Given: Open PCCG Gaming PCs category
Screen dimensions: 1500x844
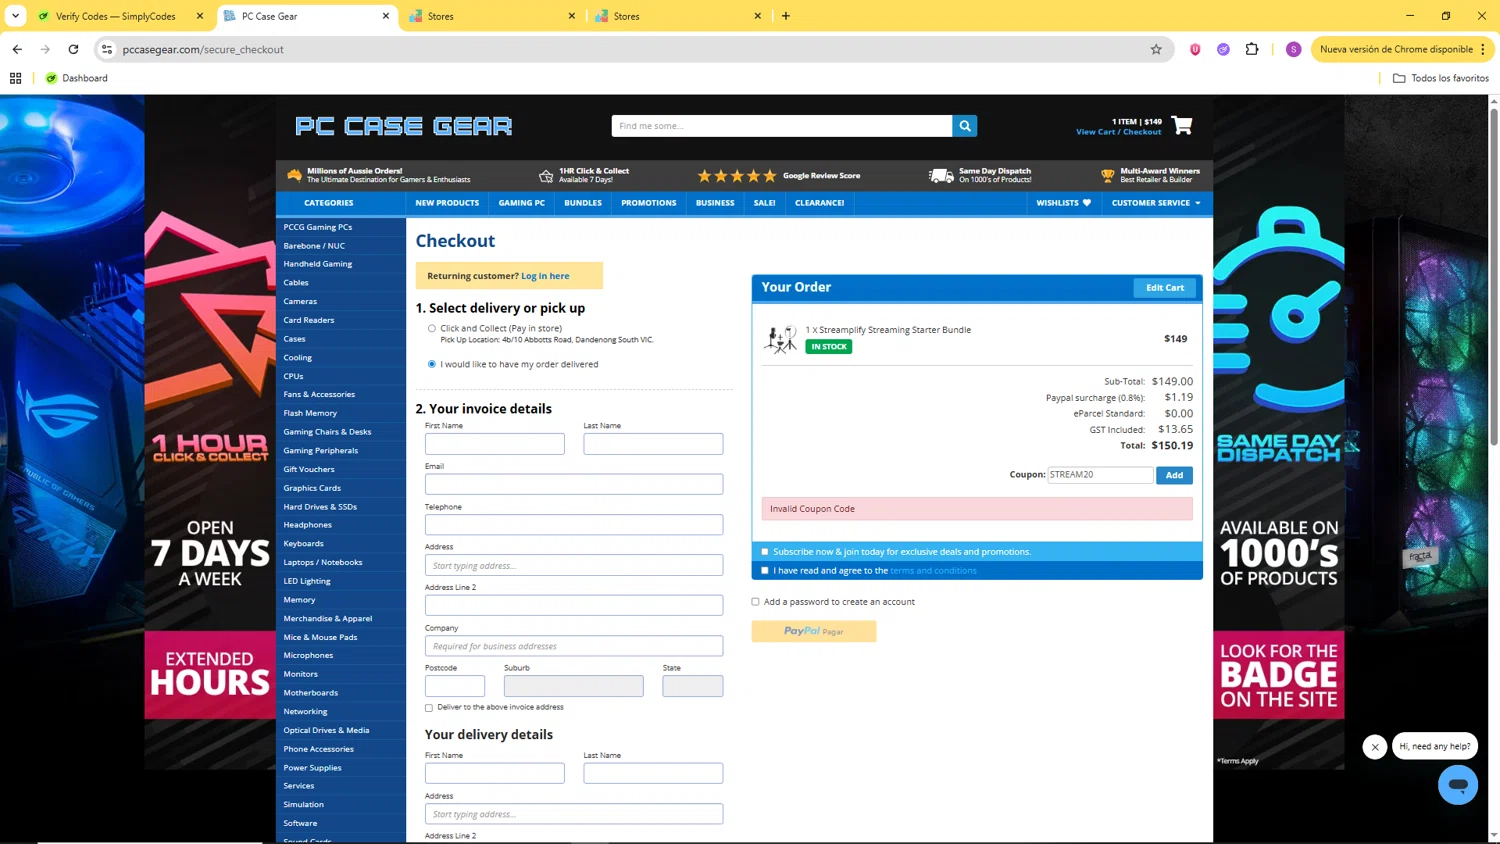Looking at the screenshot, I should click(317, 227).
